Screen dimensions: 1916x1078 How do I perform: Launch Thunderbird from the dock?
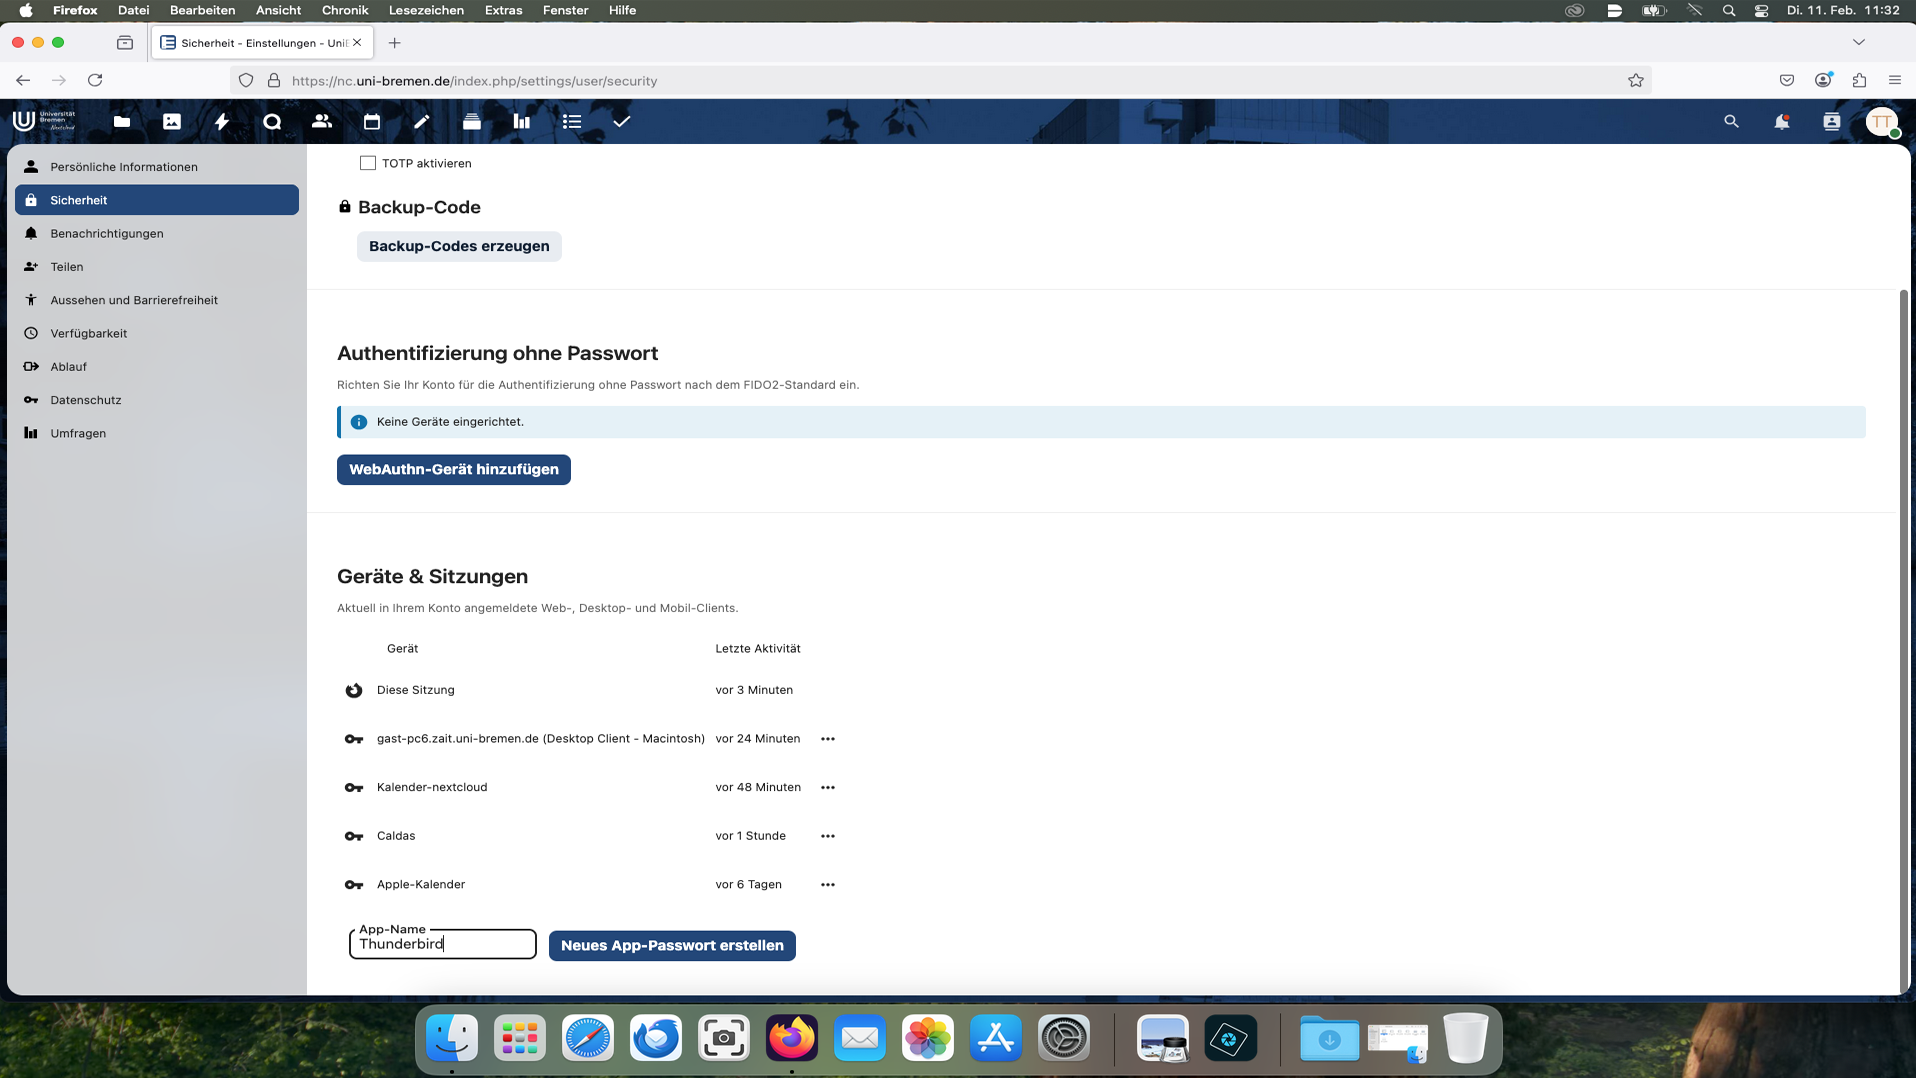click(655, 1039)
